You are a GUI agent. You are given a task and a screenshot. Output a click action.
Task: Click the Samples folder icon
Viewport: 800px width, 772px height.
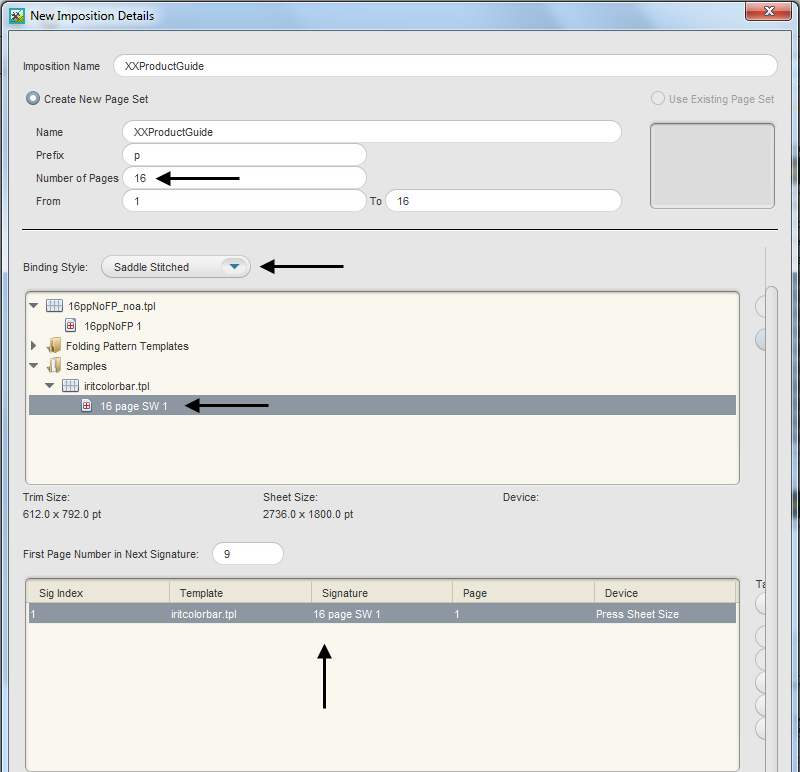54,366
